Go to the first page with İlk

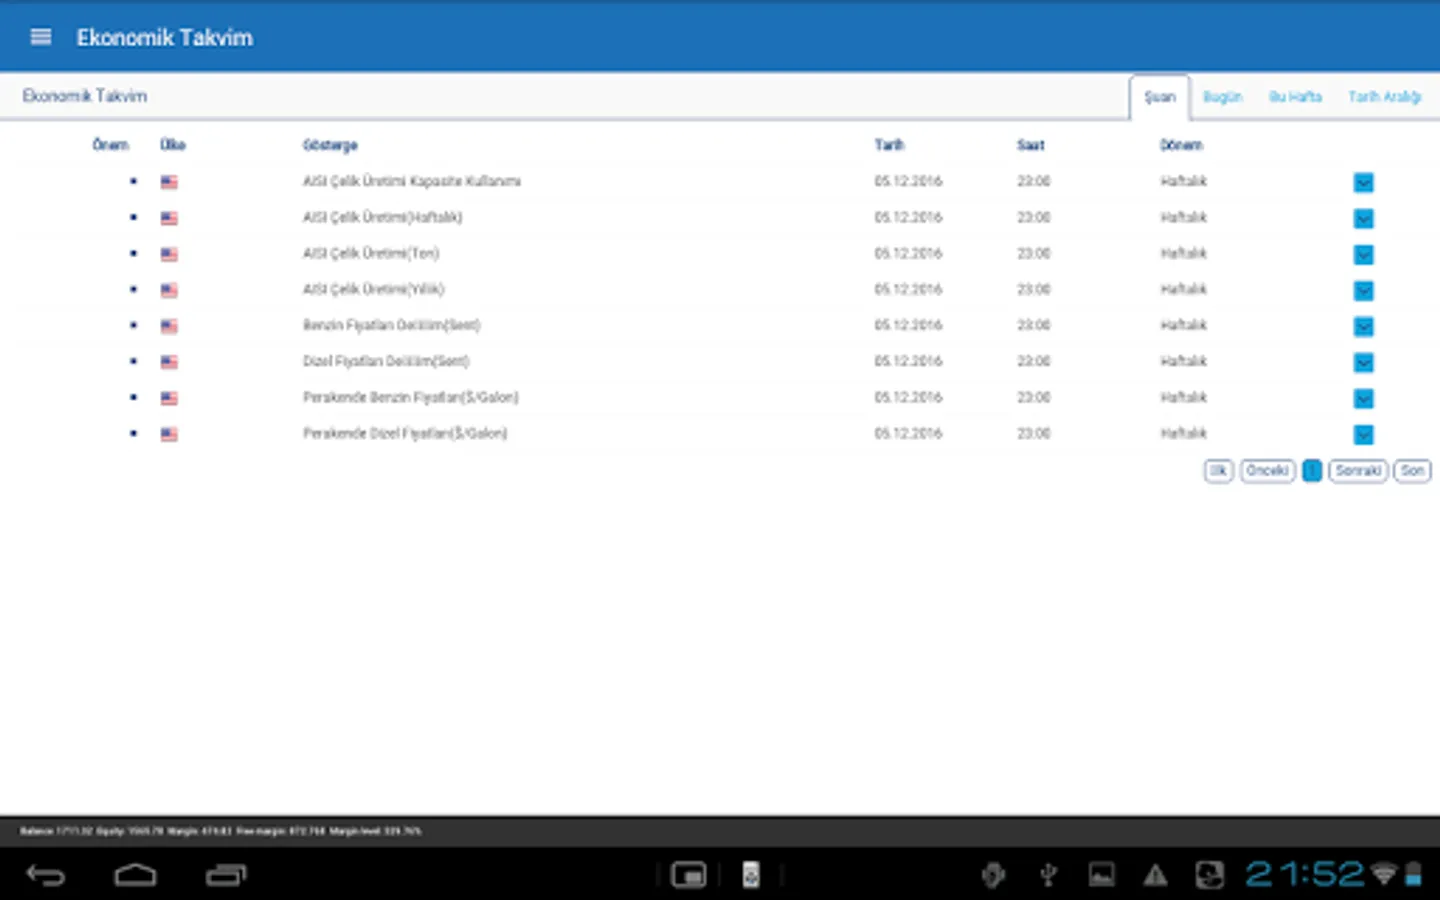pos(1218,471)
